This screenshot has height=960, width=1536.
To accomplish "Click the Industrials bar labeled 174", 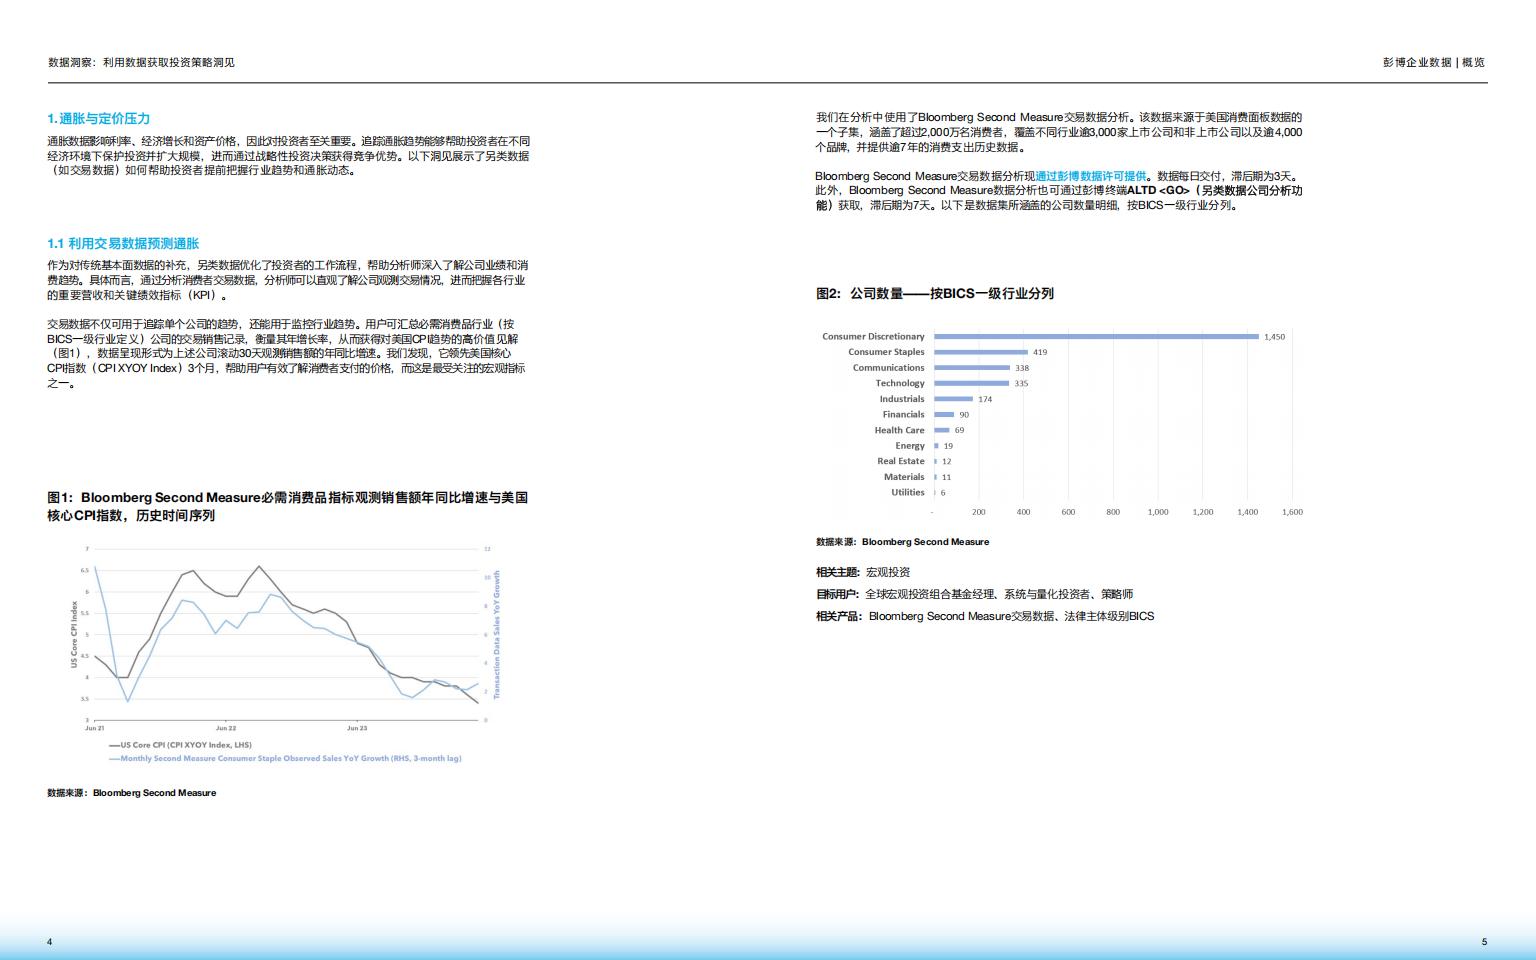I will [953, 399].
